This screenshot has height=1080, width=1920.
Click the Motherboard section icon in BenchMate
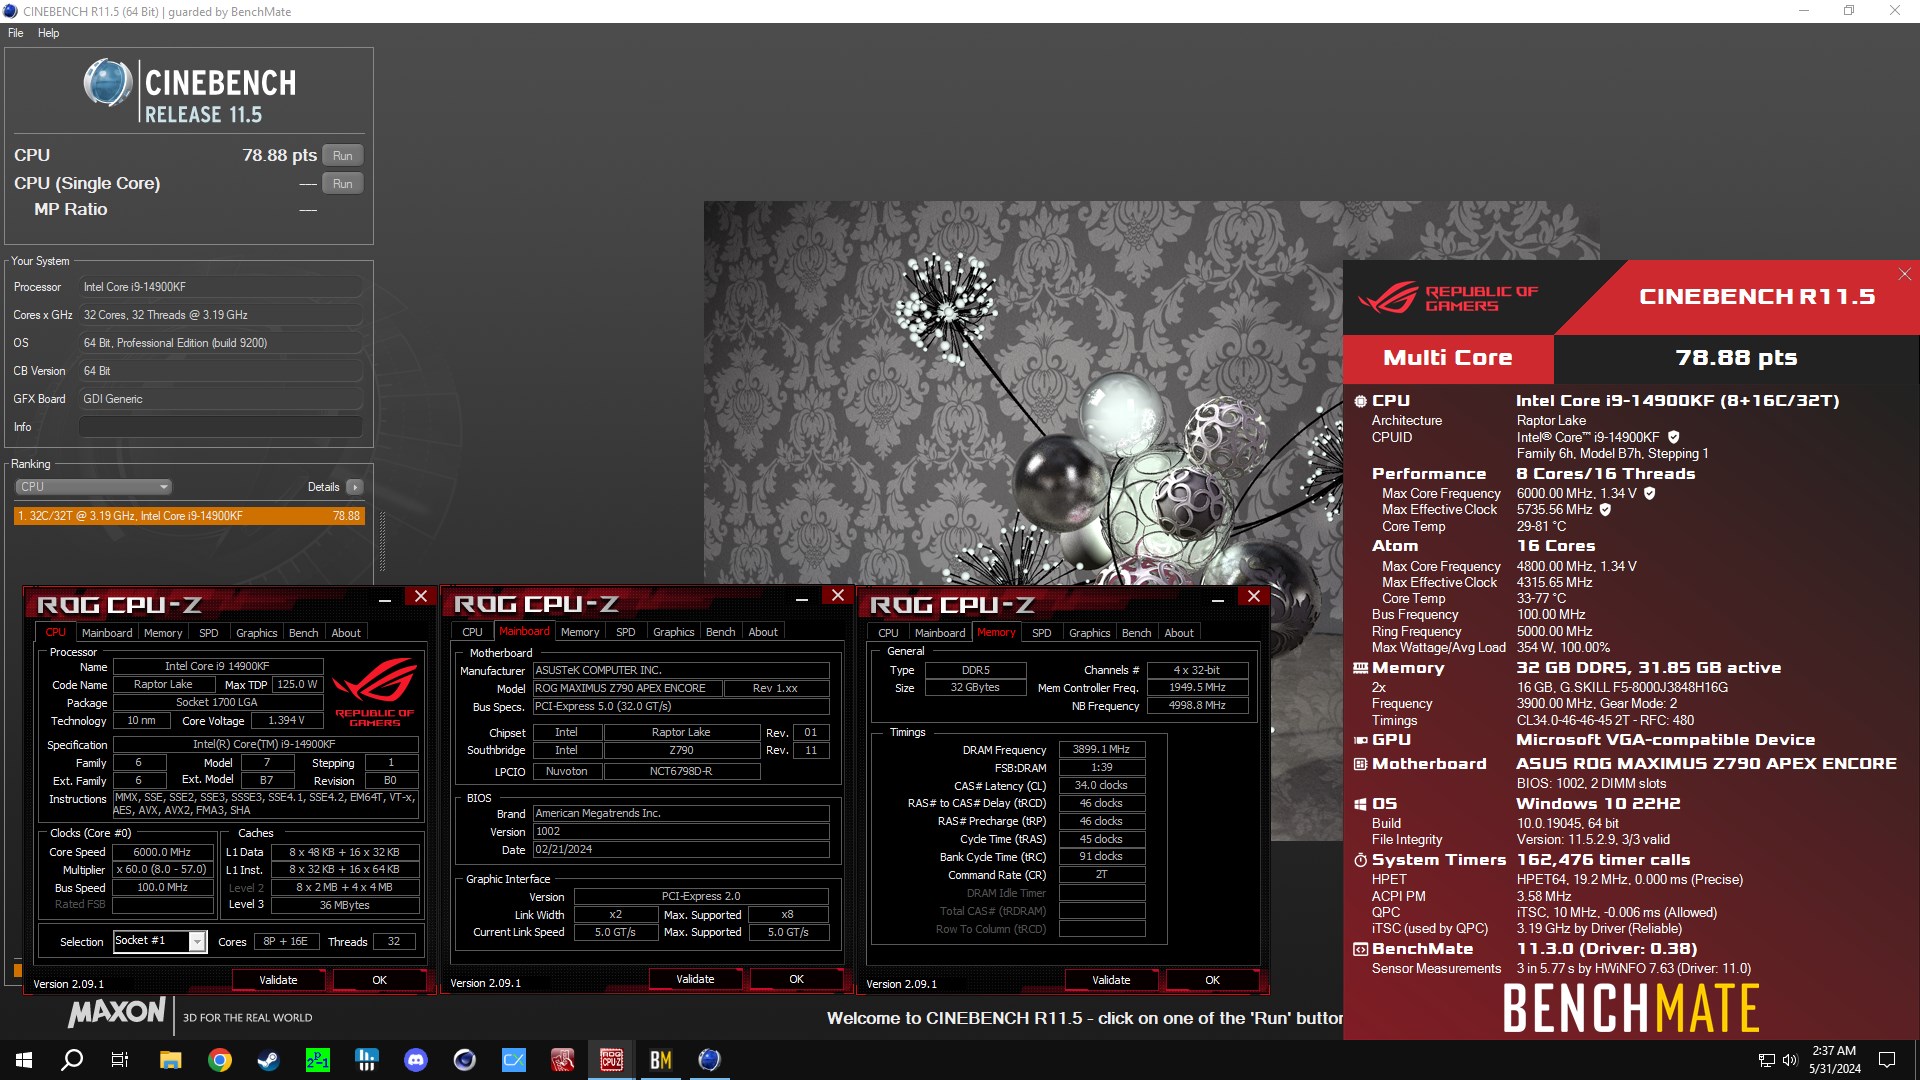(1360, 764)
